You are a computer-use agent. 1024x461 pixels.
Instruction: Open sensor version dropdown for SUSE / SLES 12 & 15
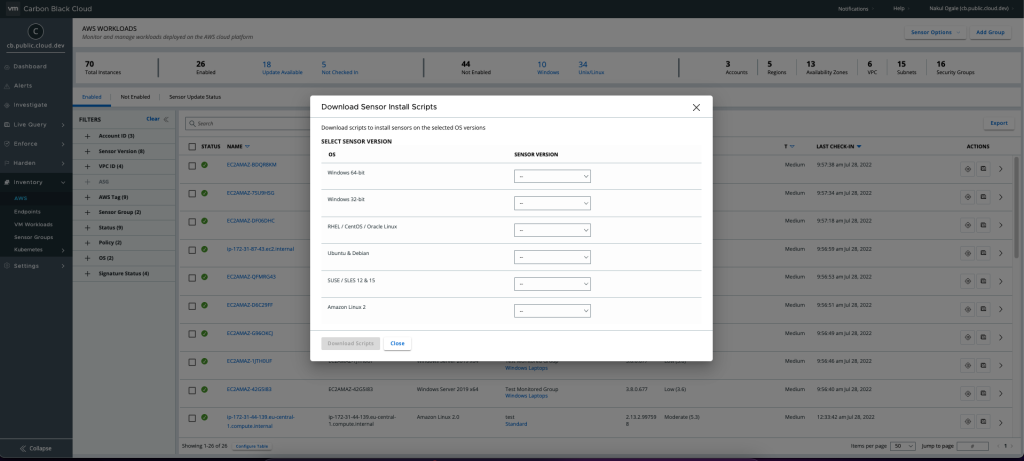552,284
